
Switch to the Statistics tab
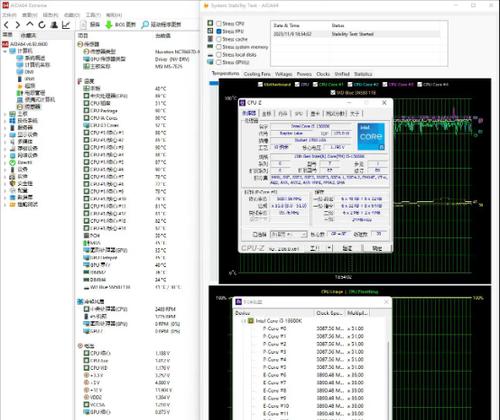coord(363,74)
